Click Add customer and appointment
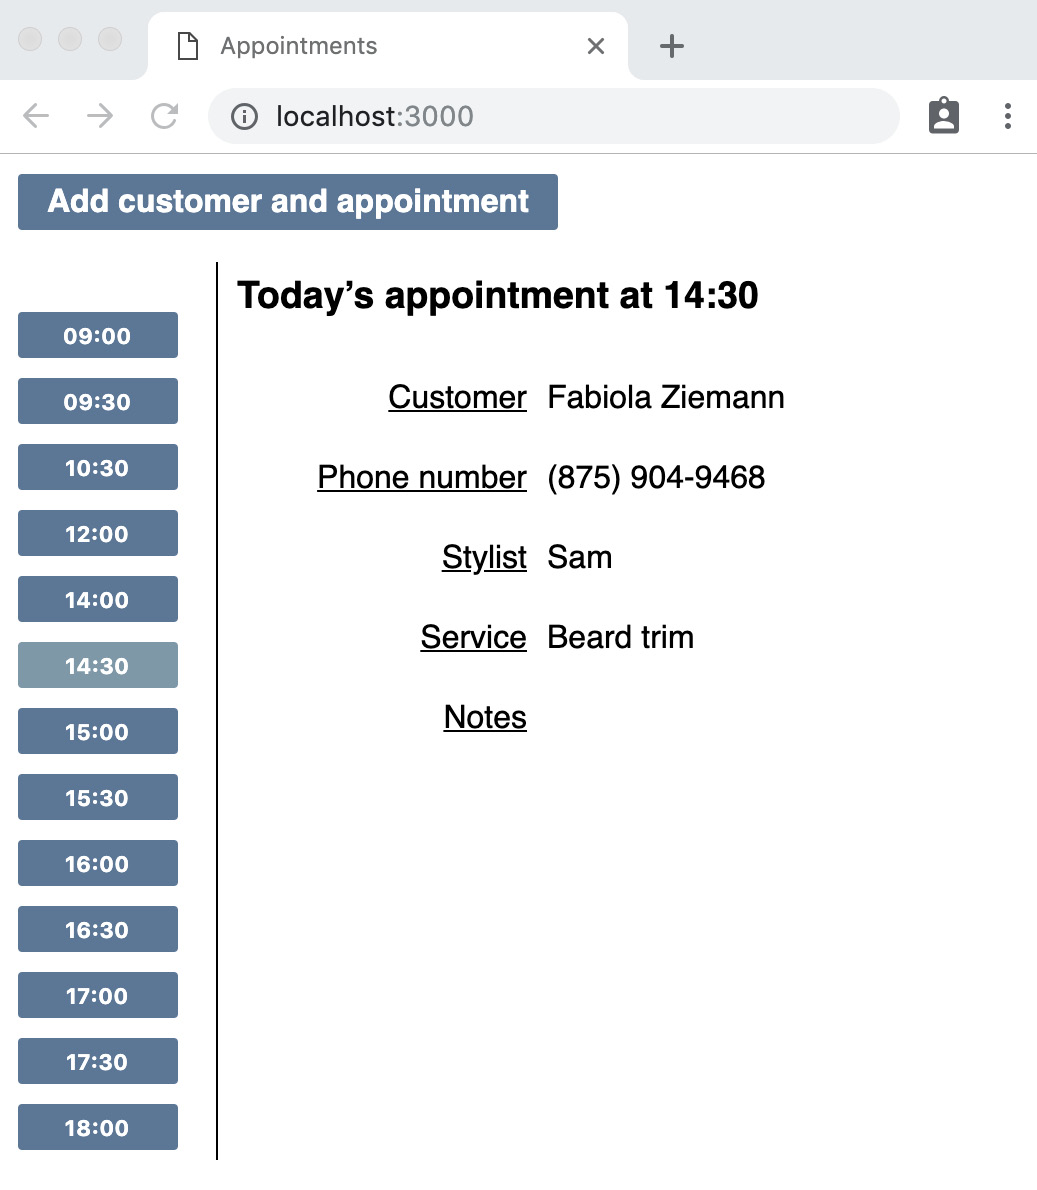The width and height of the screenshot is (1037, 1190). click(x=287, y=202)
